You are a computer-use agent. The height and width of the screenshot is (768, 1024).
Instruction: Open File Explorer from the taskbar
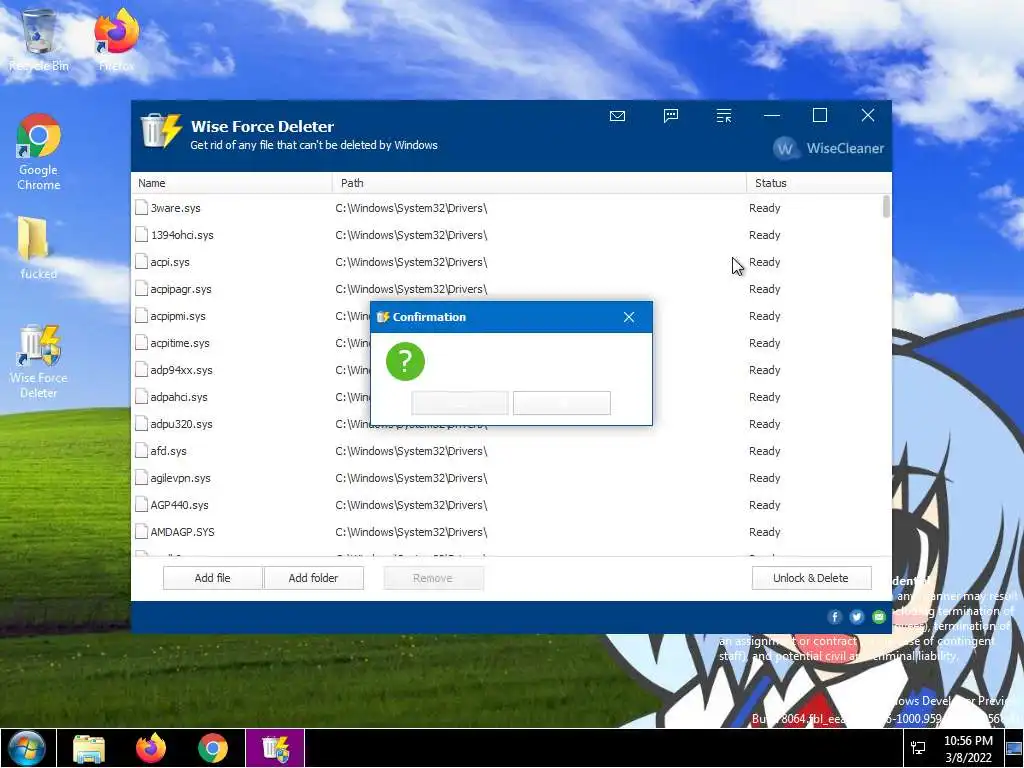pyautogui.click(x=89, y=748)
